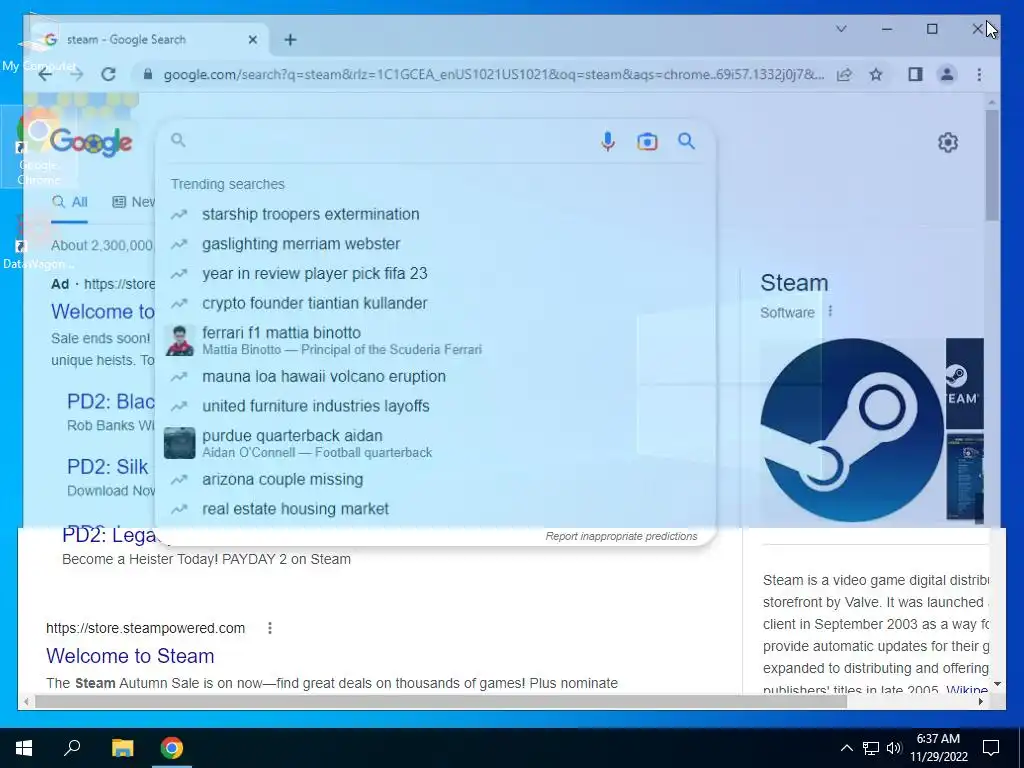
Task: Open 'PD2: Blac' ad sitelink
Action: point(111,402)
